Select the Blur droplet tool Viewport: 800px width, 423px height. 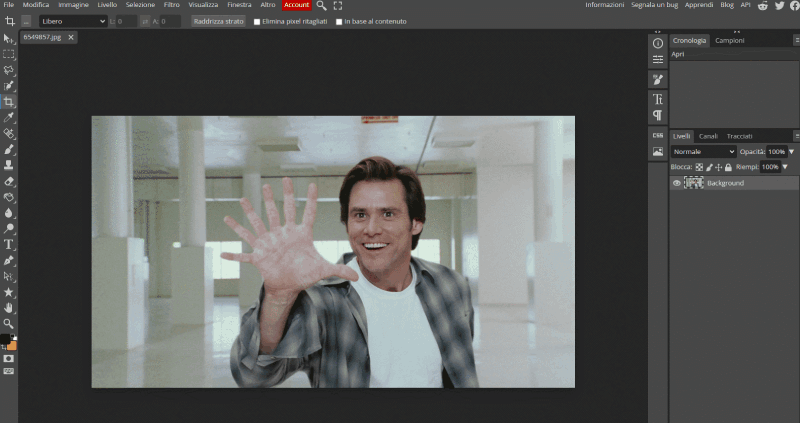point(9,213)
